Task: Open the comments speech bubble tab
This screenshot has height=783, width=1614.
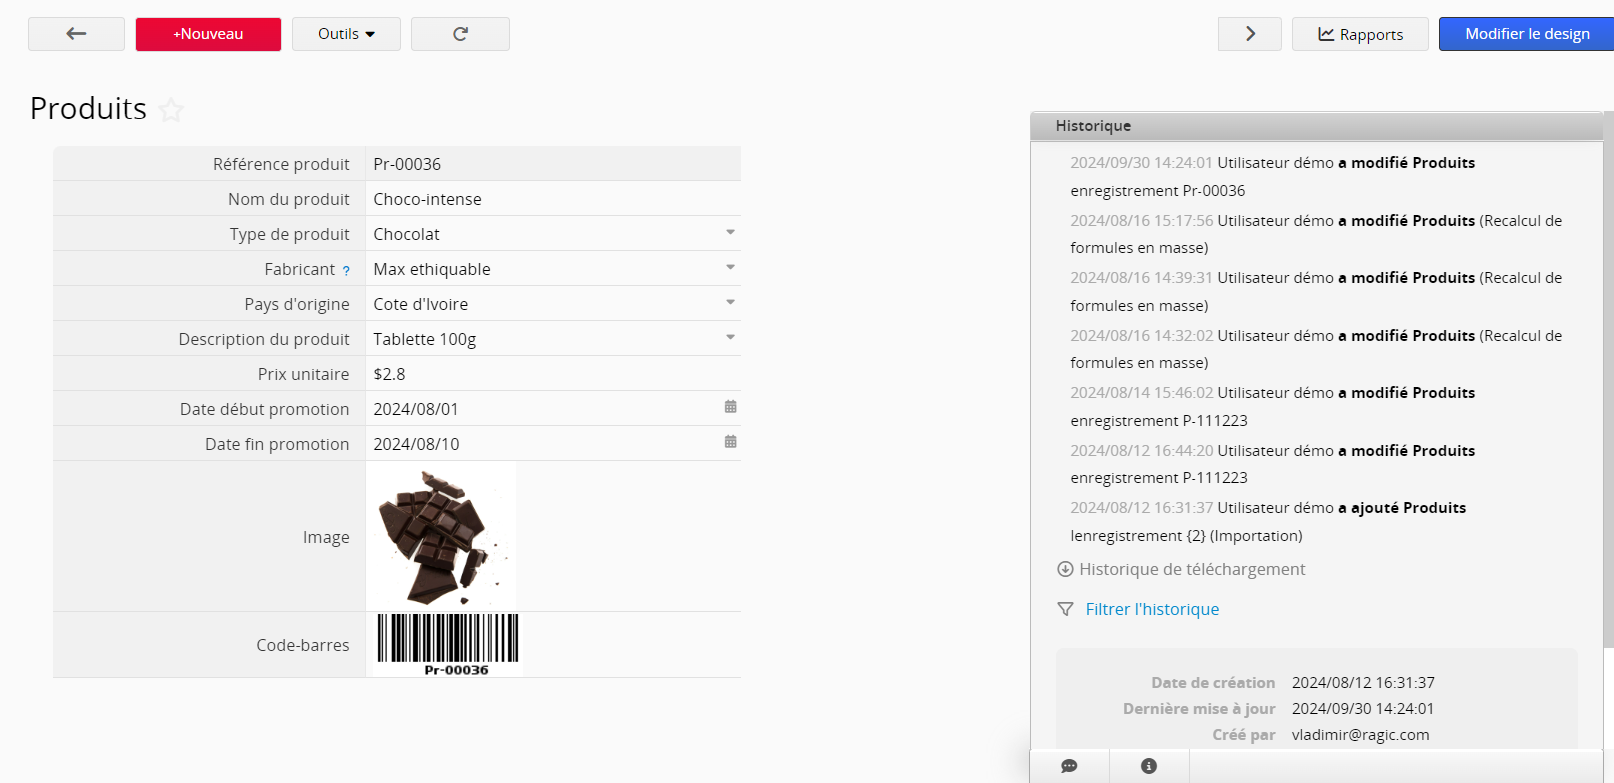Action: pos(1069,766)
